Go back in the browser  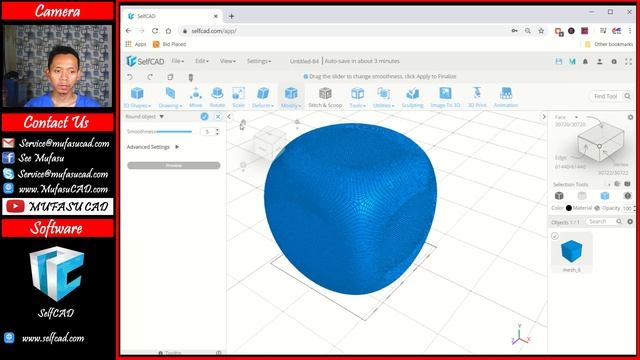point(129,31)
